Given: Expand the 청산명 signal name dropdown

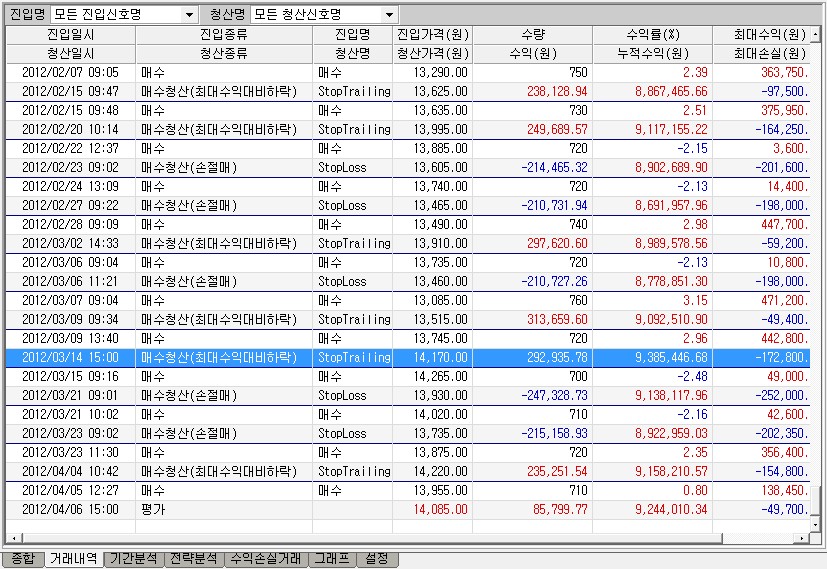Looking at the screenshot, I should click(389, 15).
